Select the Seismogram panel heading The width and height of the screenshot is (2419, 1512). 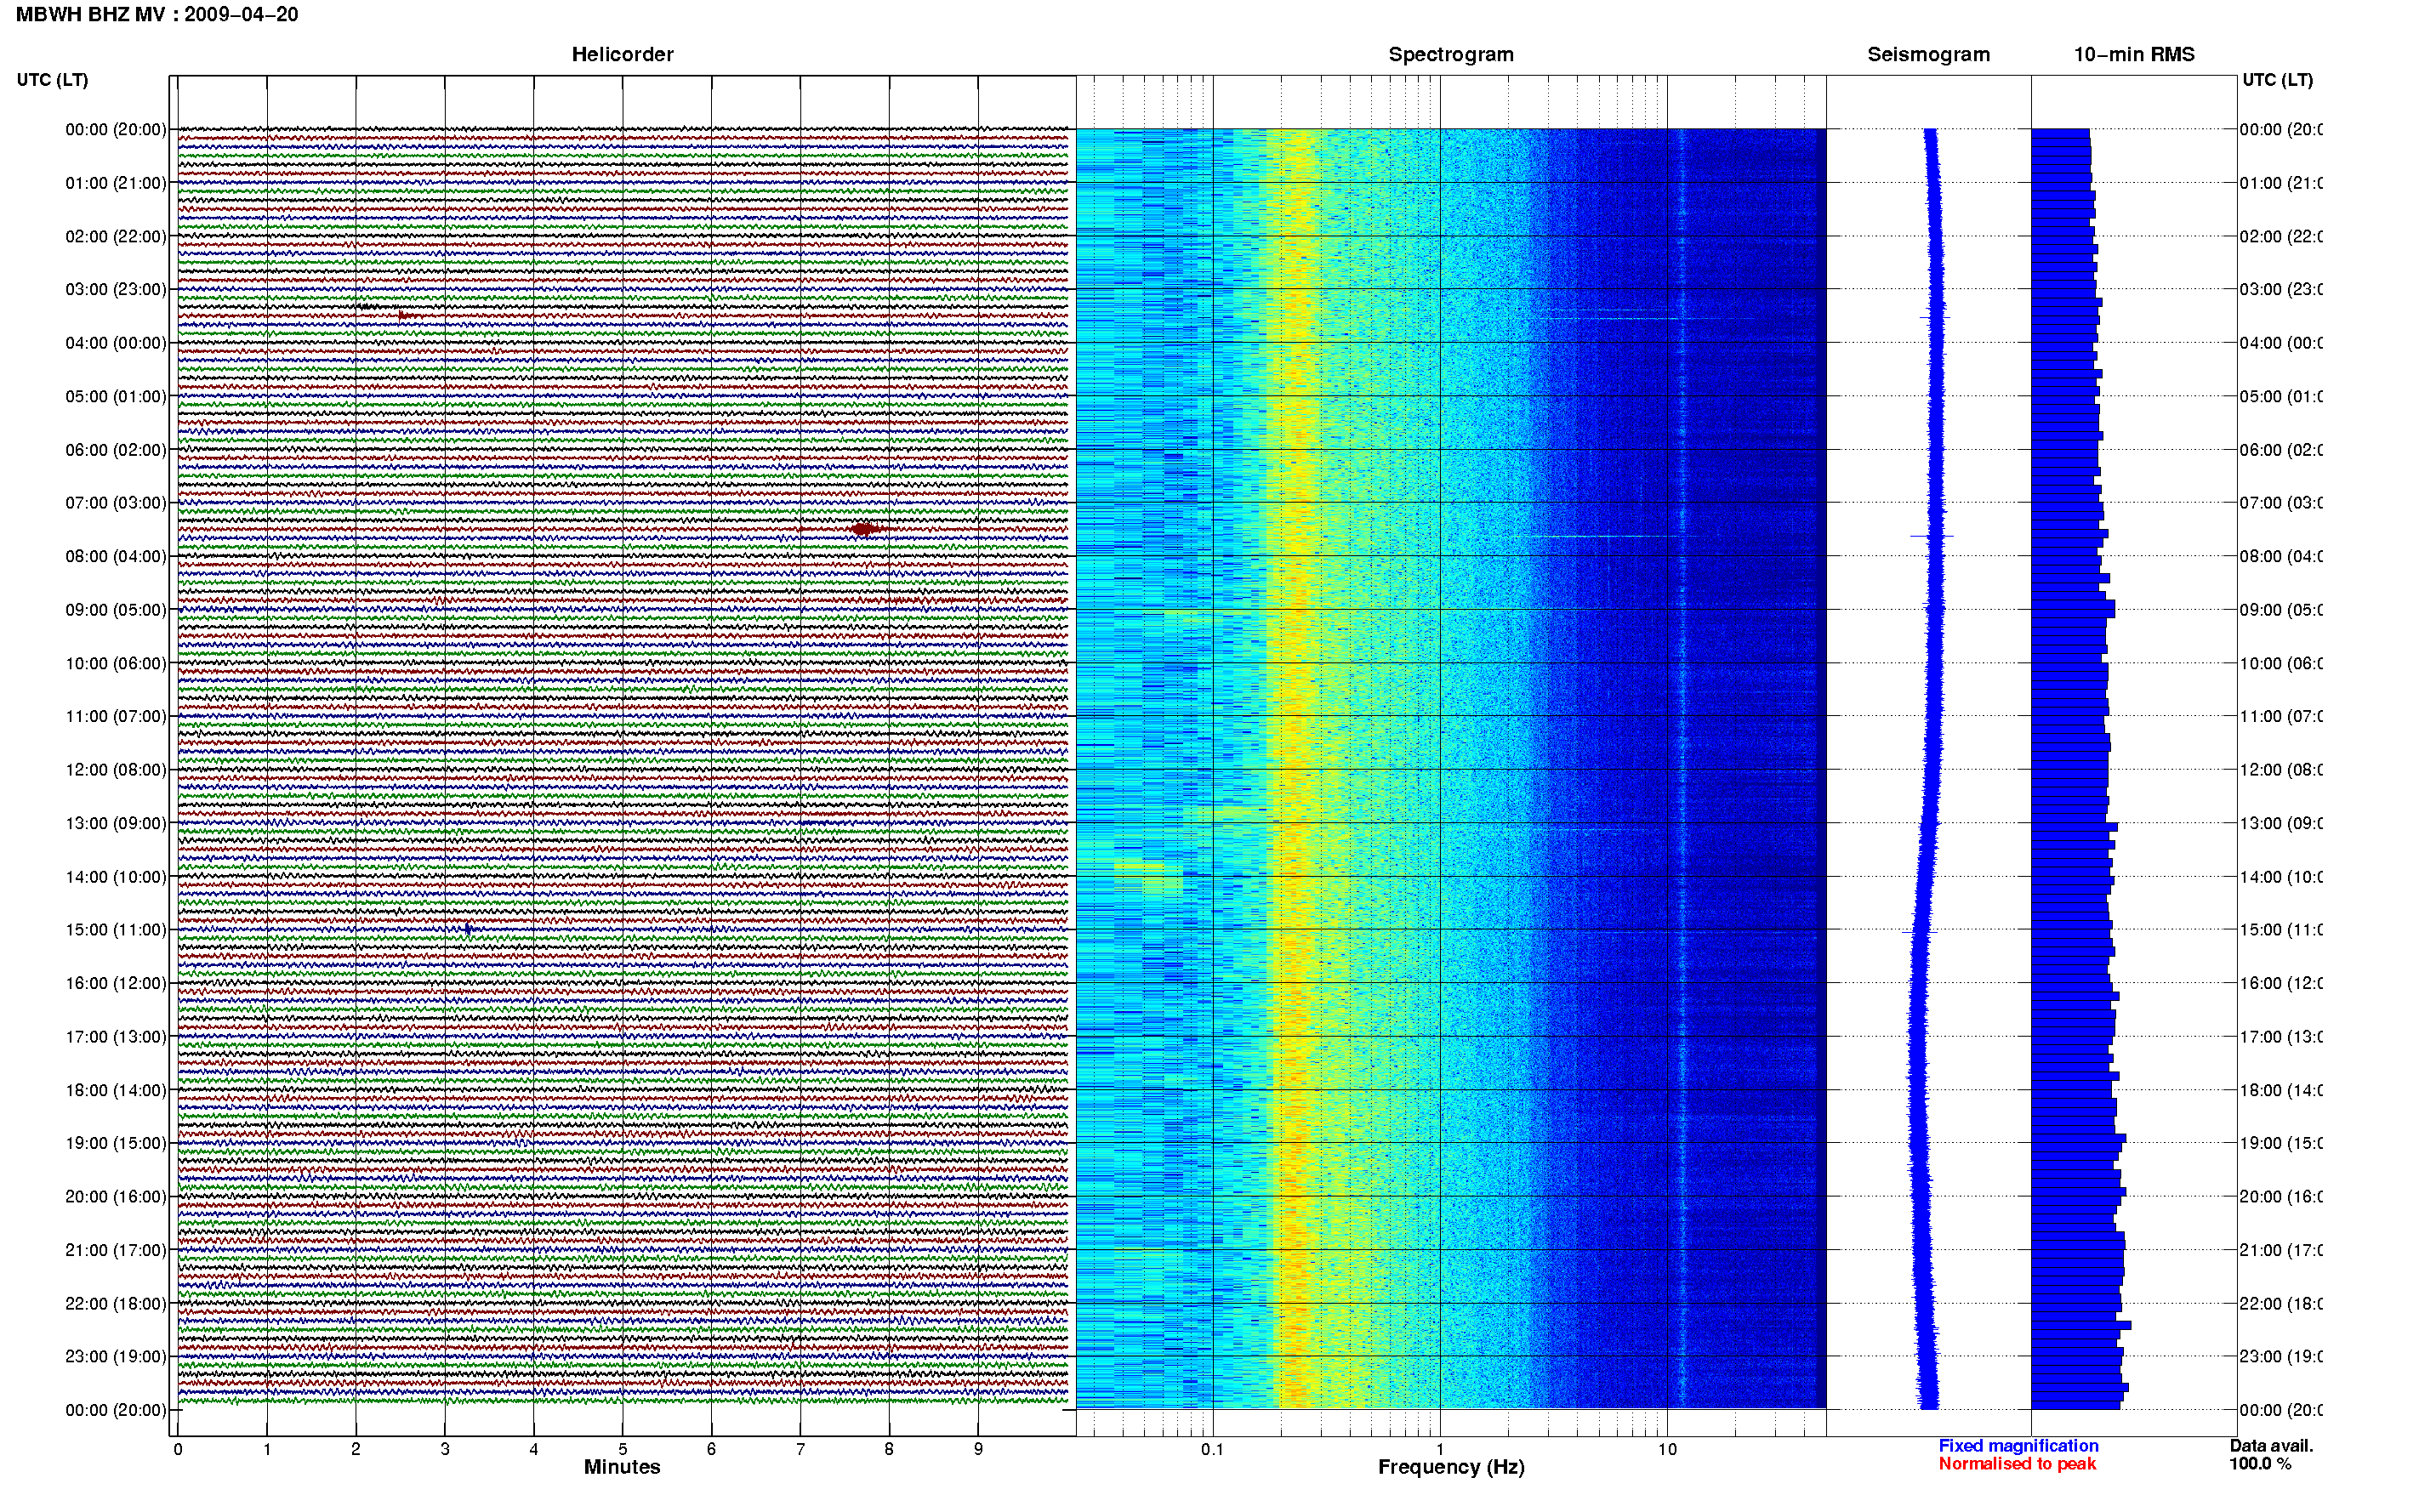click(1928, 54)
